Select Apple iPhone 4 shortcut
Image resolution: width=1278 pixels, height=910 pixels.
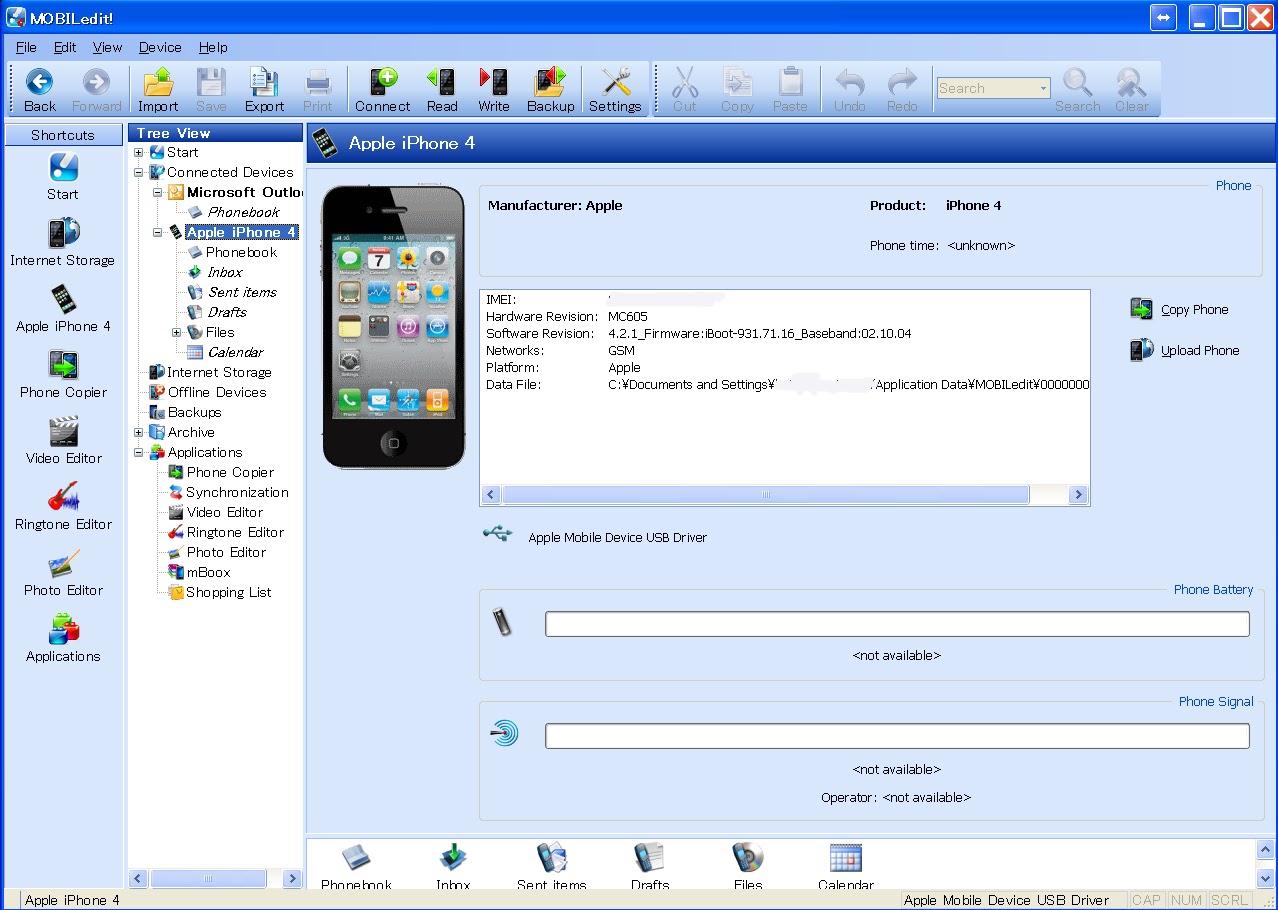(63, 308)
